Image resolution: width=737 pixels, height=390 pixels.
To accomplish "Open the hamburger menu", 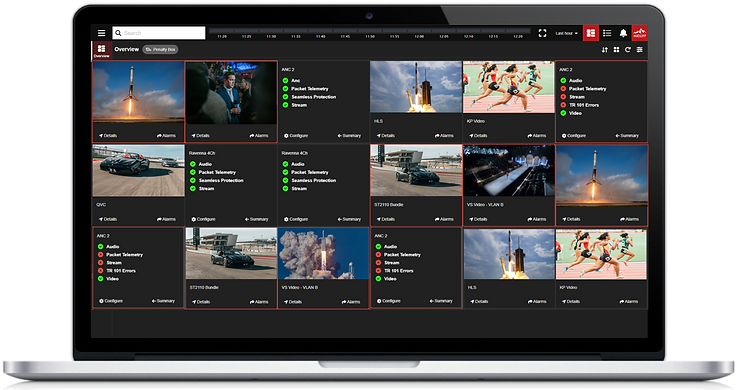I will (102, 33).
